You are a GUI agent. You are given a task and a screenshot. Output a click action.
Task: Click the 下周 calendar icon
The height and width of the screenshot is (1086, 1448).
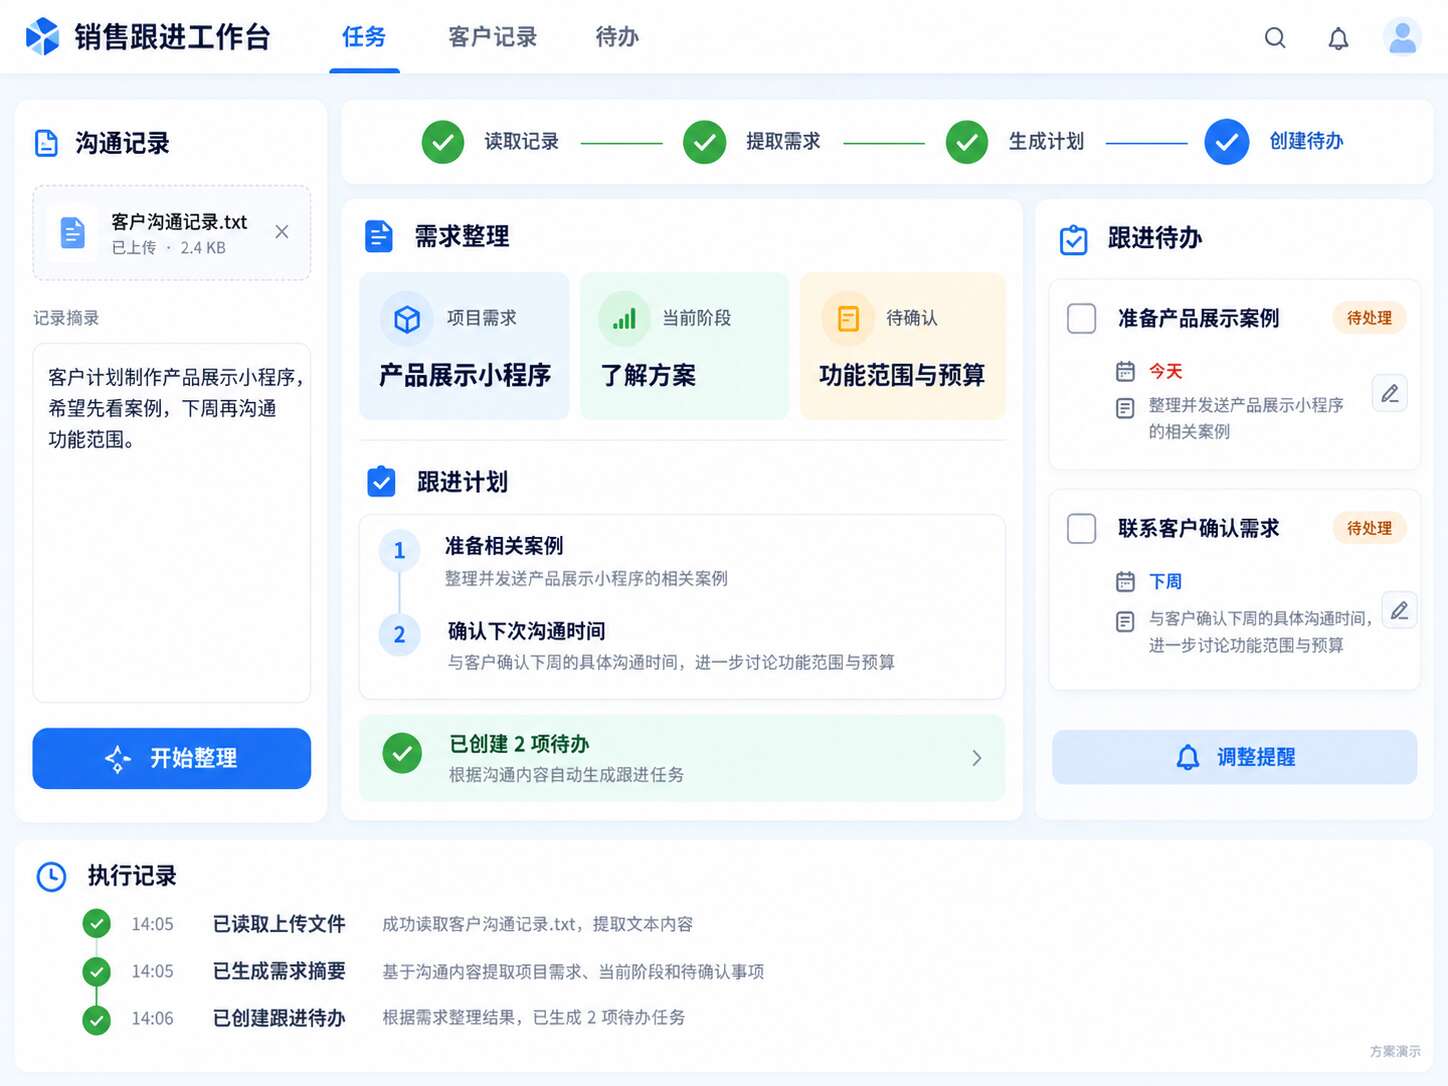[x=1125, y=581]
